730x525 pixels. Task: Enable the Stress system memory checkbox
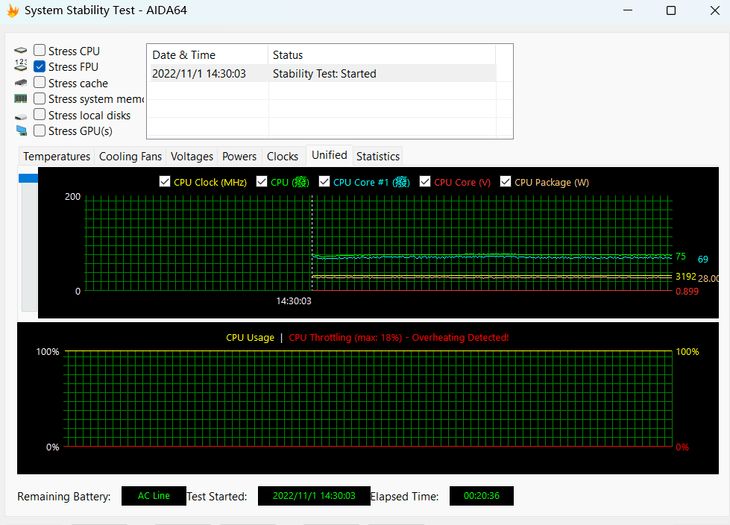[40, 99]
